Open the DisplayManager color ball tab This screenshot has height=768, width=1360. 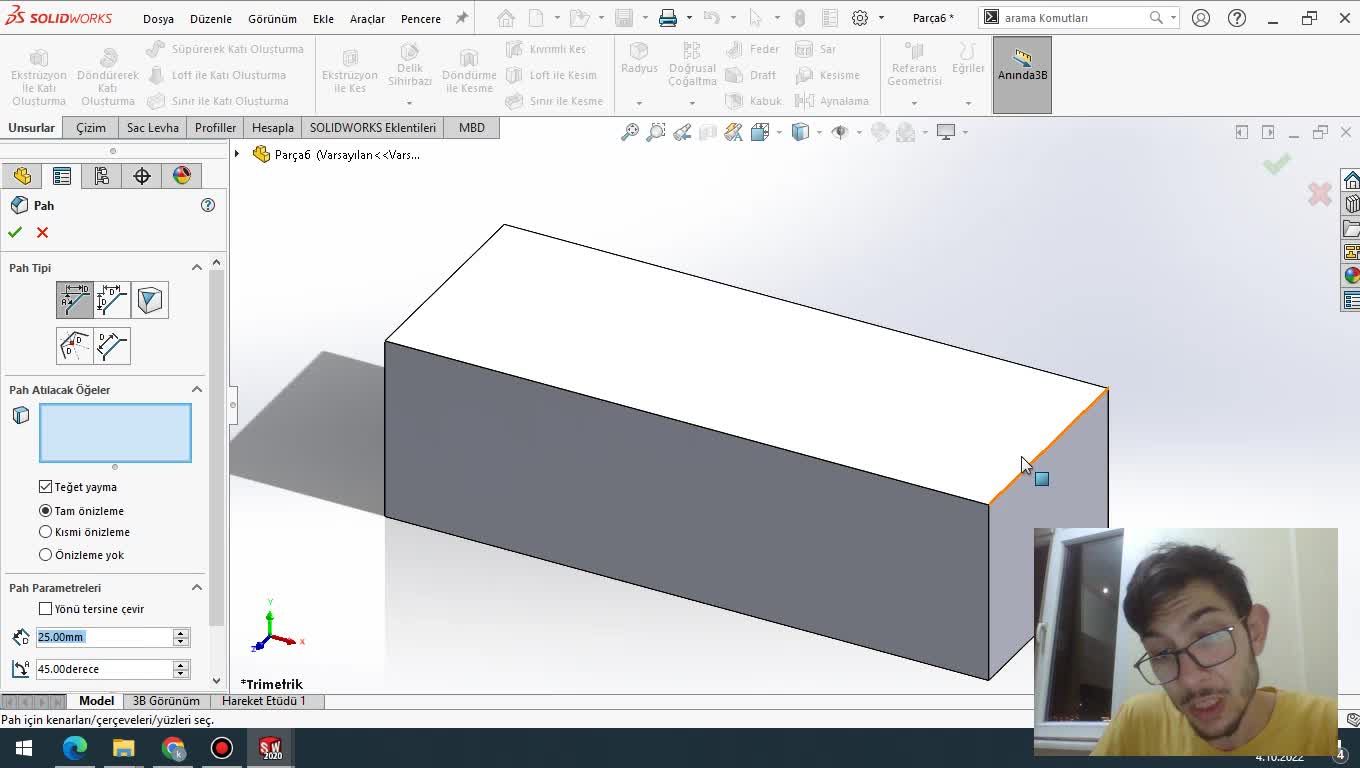pyautogui.click(x=182, y=176)
